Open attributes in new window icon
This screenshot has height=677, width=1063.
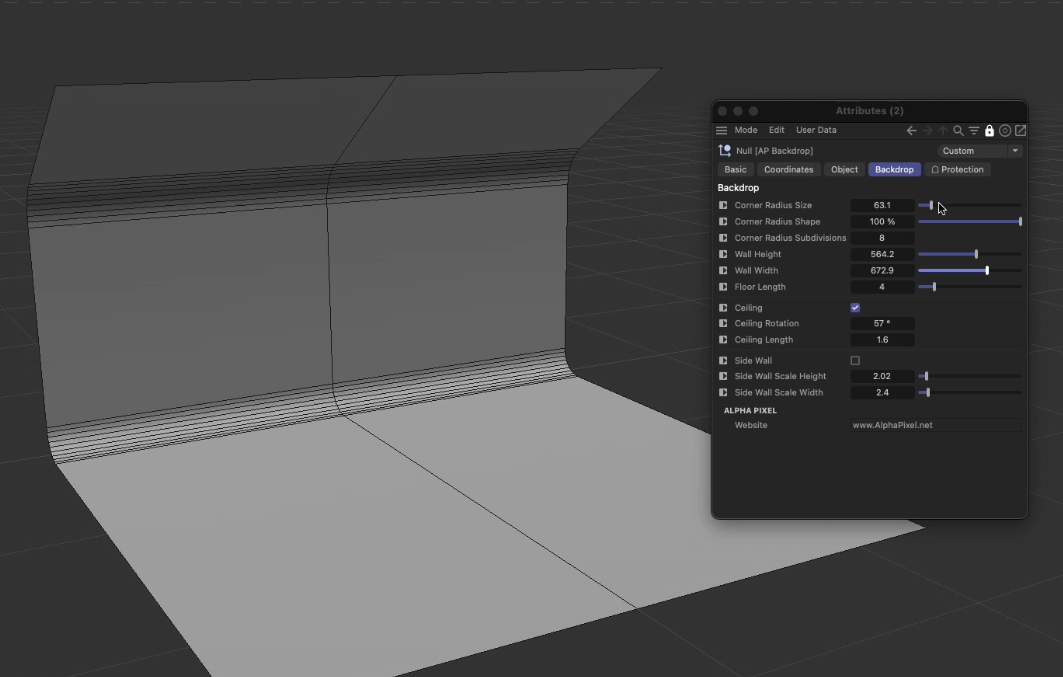[1020, 131]
